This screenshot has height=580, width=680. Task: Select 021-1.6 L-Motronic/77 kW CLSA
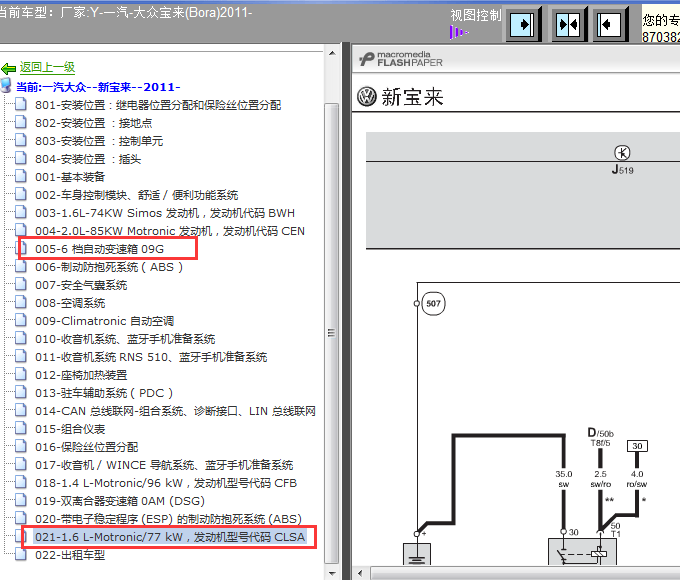click(x=170, y=537)
